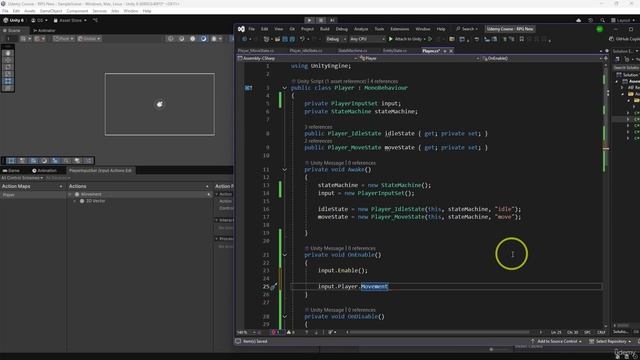This screenshot has height=360, width=640.
Task: Collapse the OnEnable method code fold
Action: click(284, 255)
